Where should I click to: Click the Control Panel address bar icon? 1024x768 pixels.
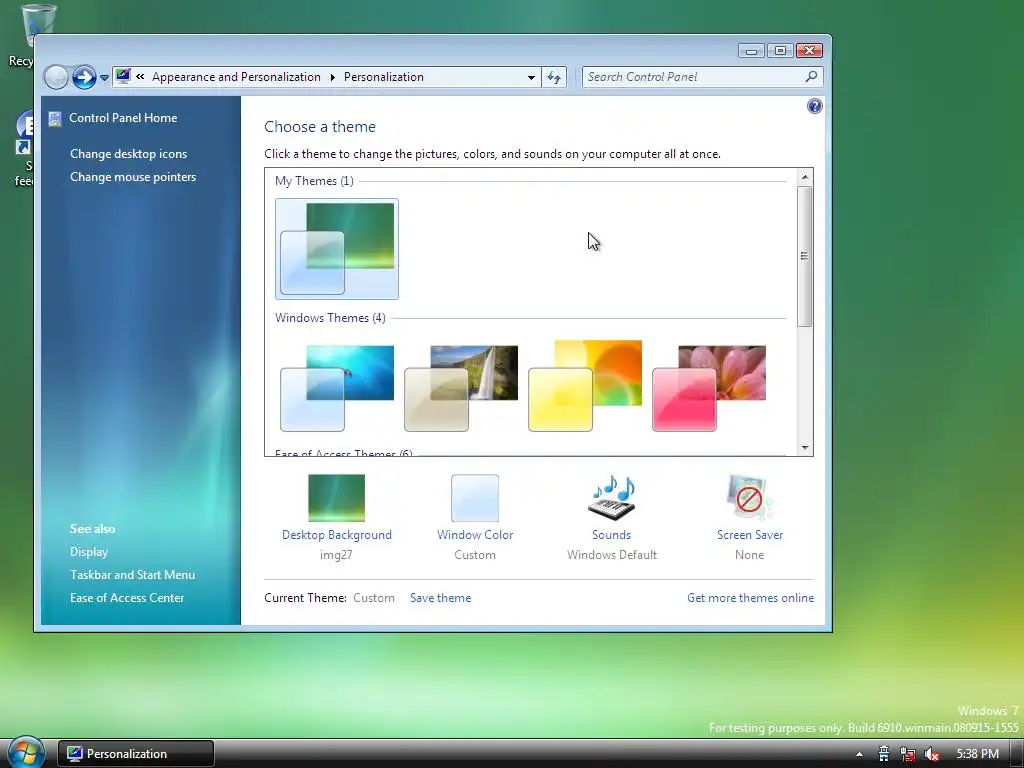click(123, 76)
